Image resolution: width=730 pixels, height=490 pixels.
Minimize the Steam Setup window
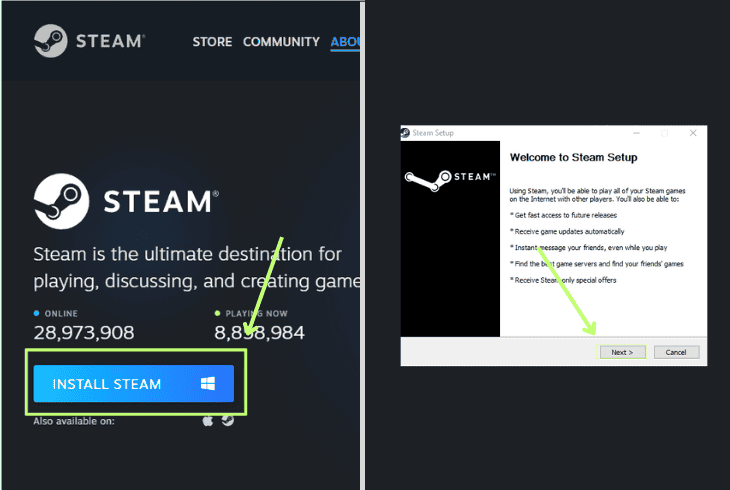[x=636, y=133]
